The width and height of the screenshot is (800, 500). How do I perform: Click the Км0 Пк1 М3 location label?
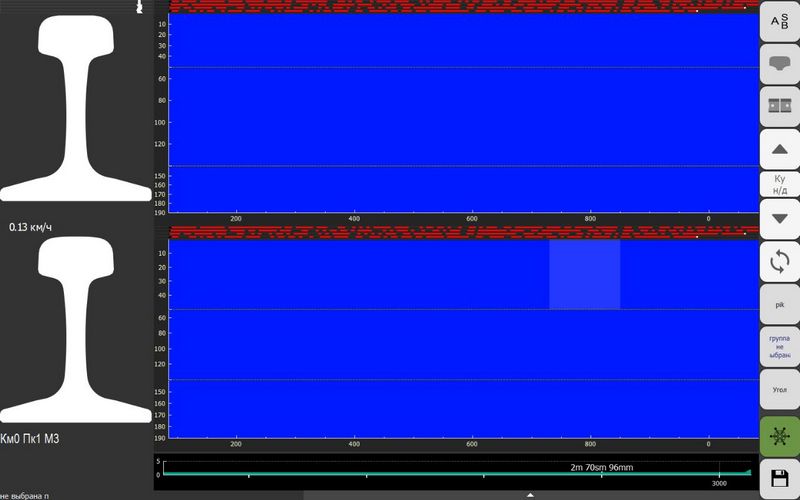30,439
